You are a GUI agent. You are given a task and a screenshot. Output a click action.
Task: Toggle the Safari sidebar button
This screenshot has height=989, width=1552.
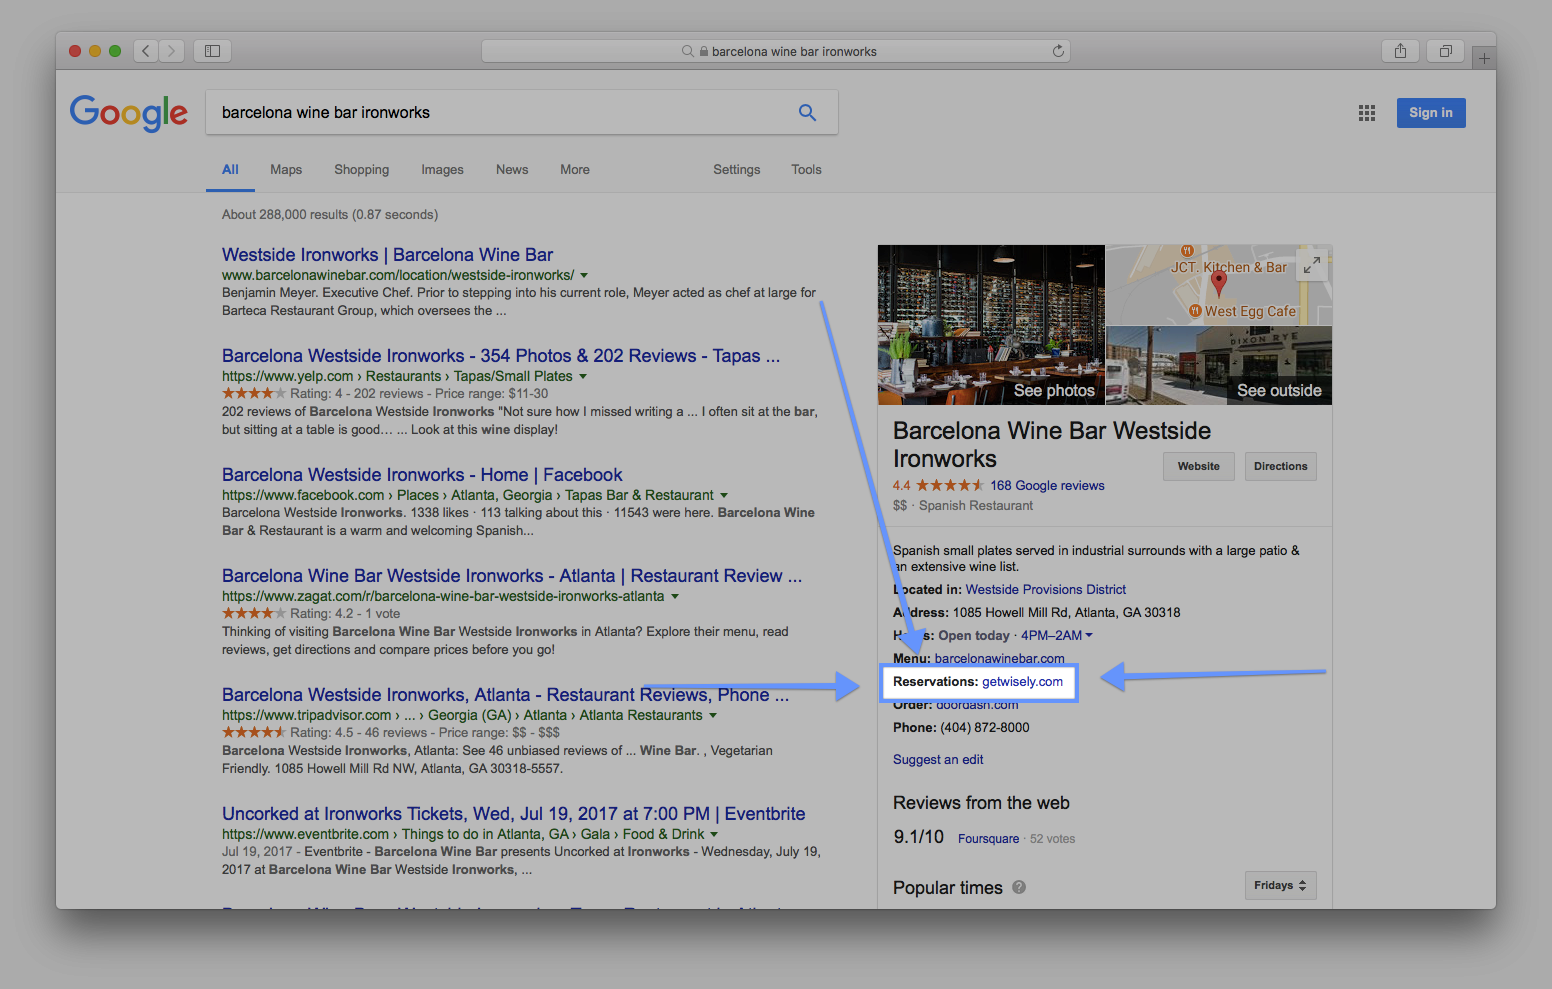pyautogui.click(x=212, y=50)
